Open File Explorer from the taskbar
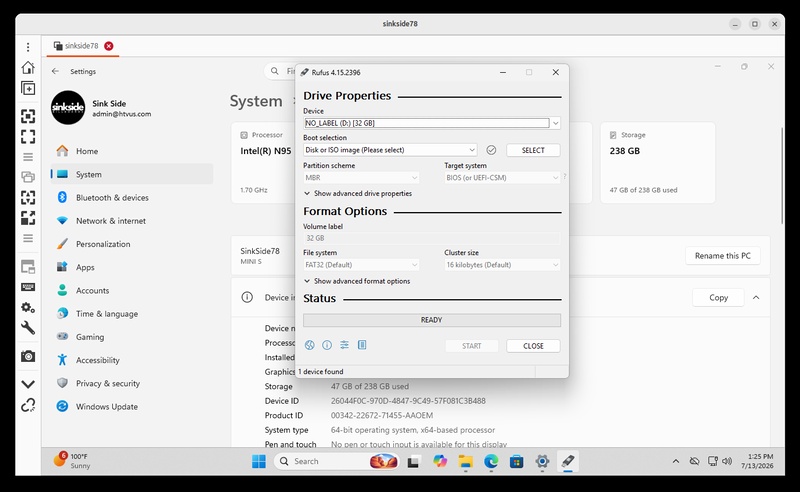 click(x=465, y=461)
